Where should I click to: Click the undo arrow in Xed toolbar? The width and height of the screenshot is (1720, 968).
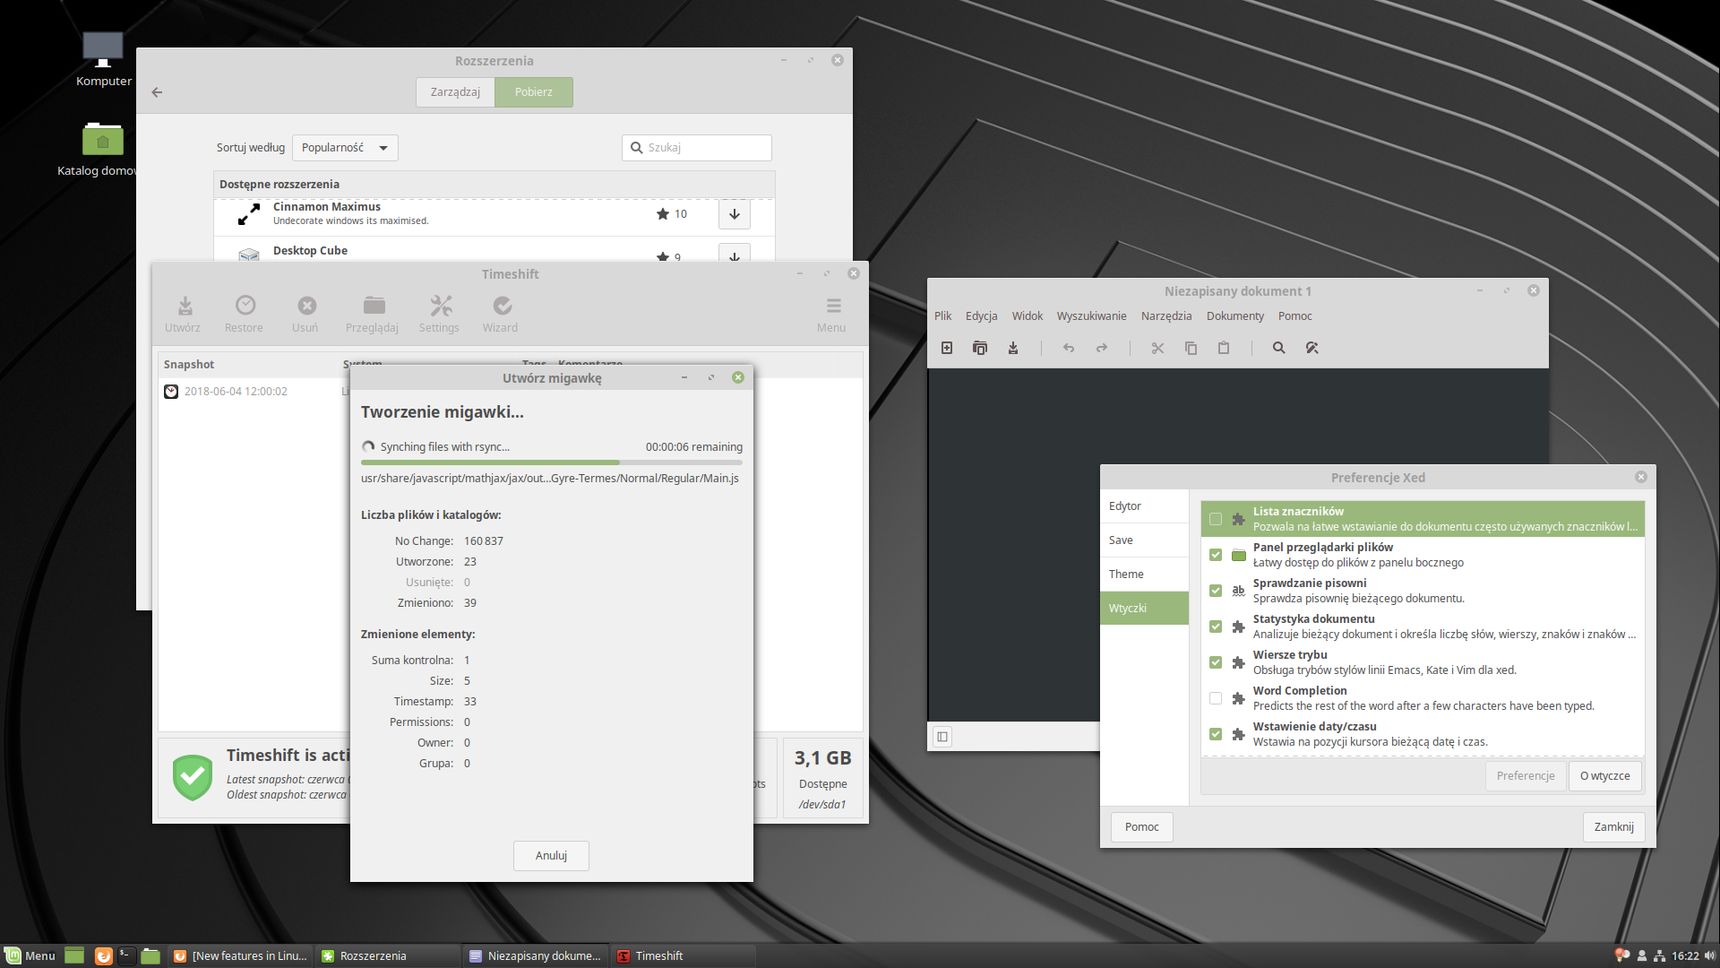1069,348
